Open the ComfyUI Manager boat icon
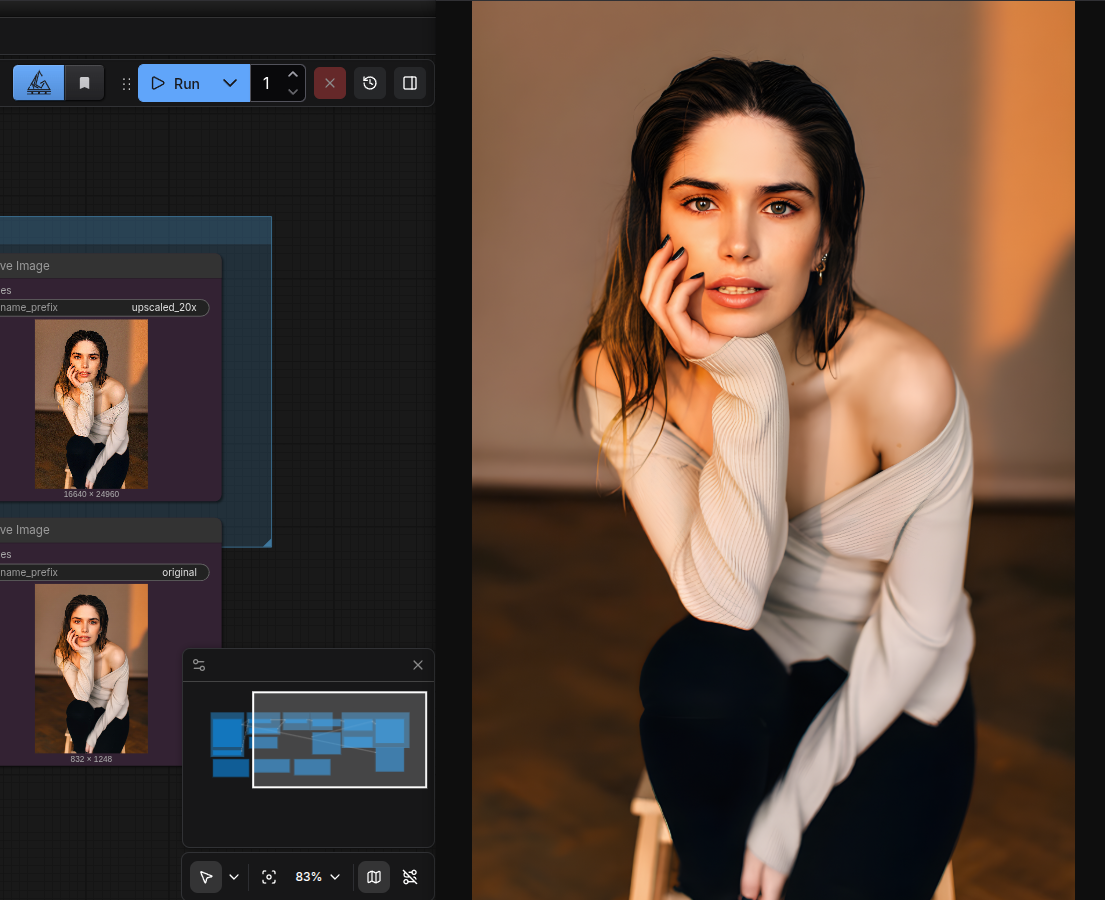Image resolution: width=1105 pixels, height=900 pixels. [x=39, y=83]
